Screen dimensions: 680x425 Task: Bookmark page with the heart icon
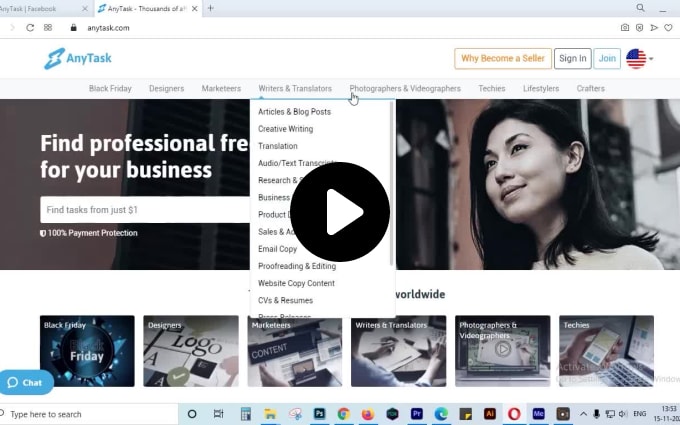click(x=668, y=28)
